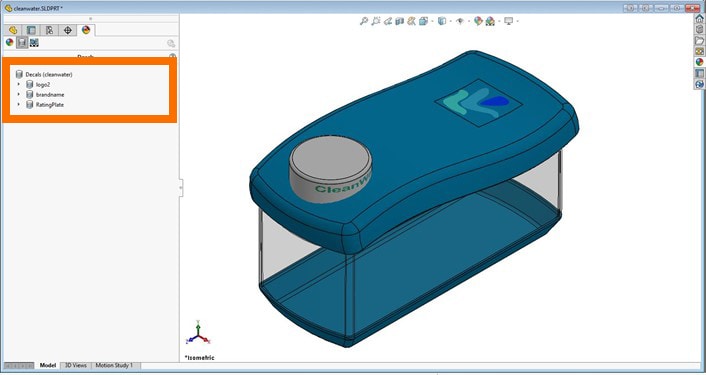Click Edit Appearance in view toolbar
Screen dimensions: 706x375
tap(478, 21)
